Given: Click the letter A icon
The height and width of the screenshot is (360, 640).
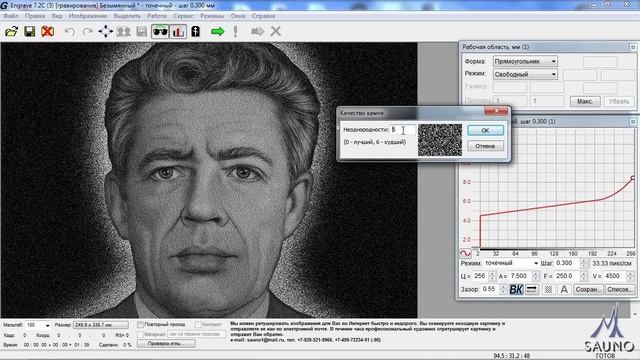Looking at the screenshot, I should pos(564,289).
